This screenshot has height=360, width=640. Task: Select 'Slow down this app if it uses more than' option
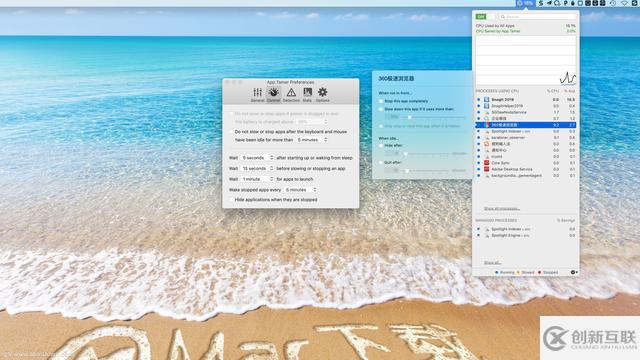pos(381,109)
